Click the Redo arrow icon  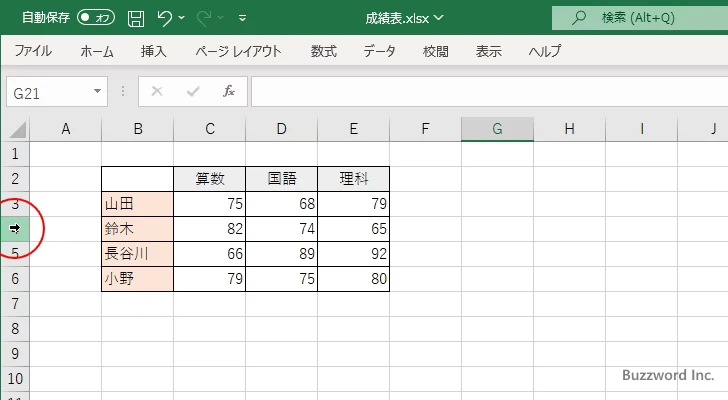(x=204, y=18)
